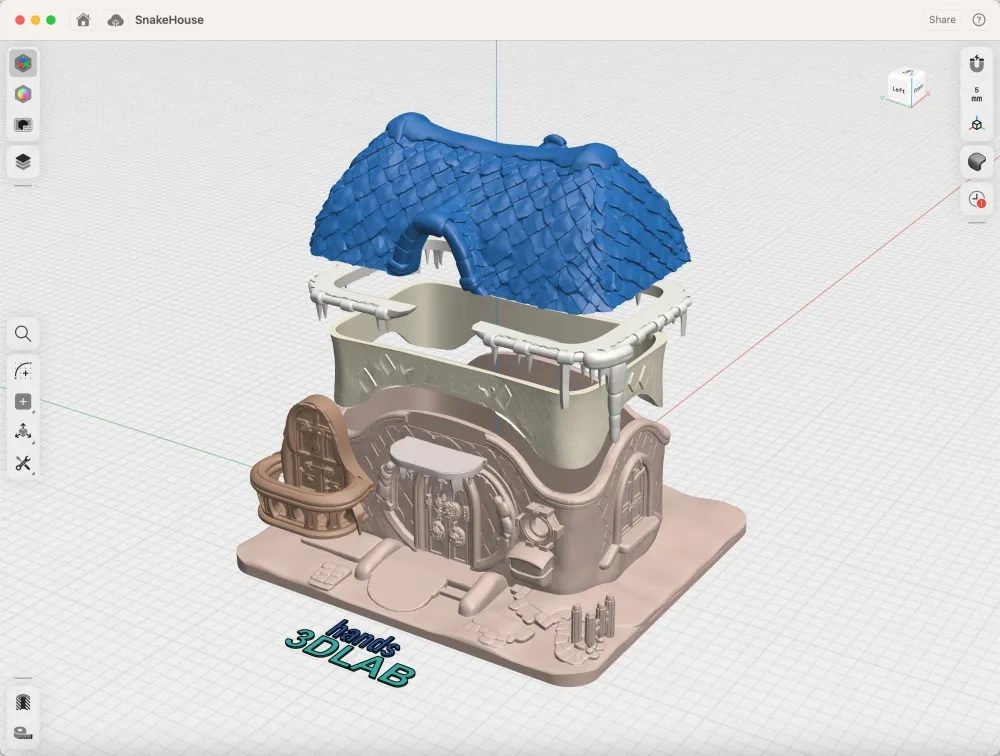
Task: Toggle magnet snapping on or off
Action: 976,63
